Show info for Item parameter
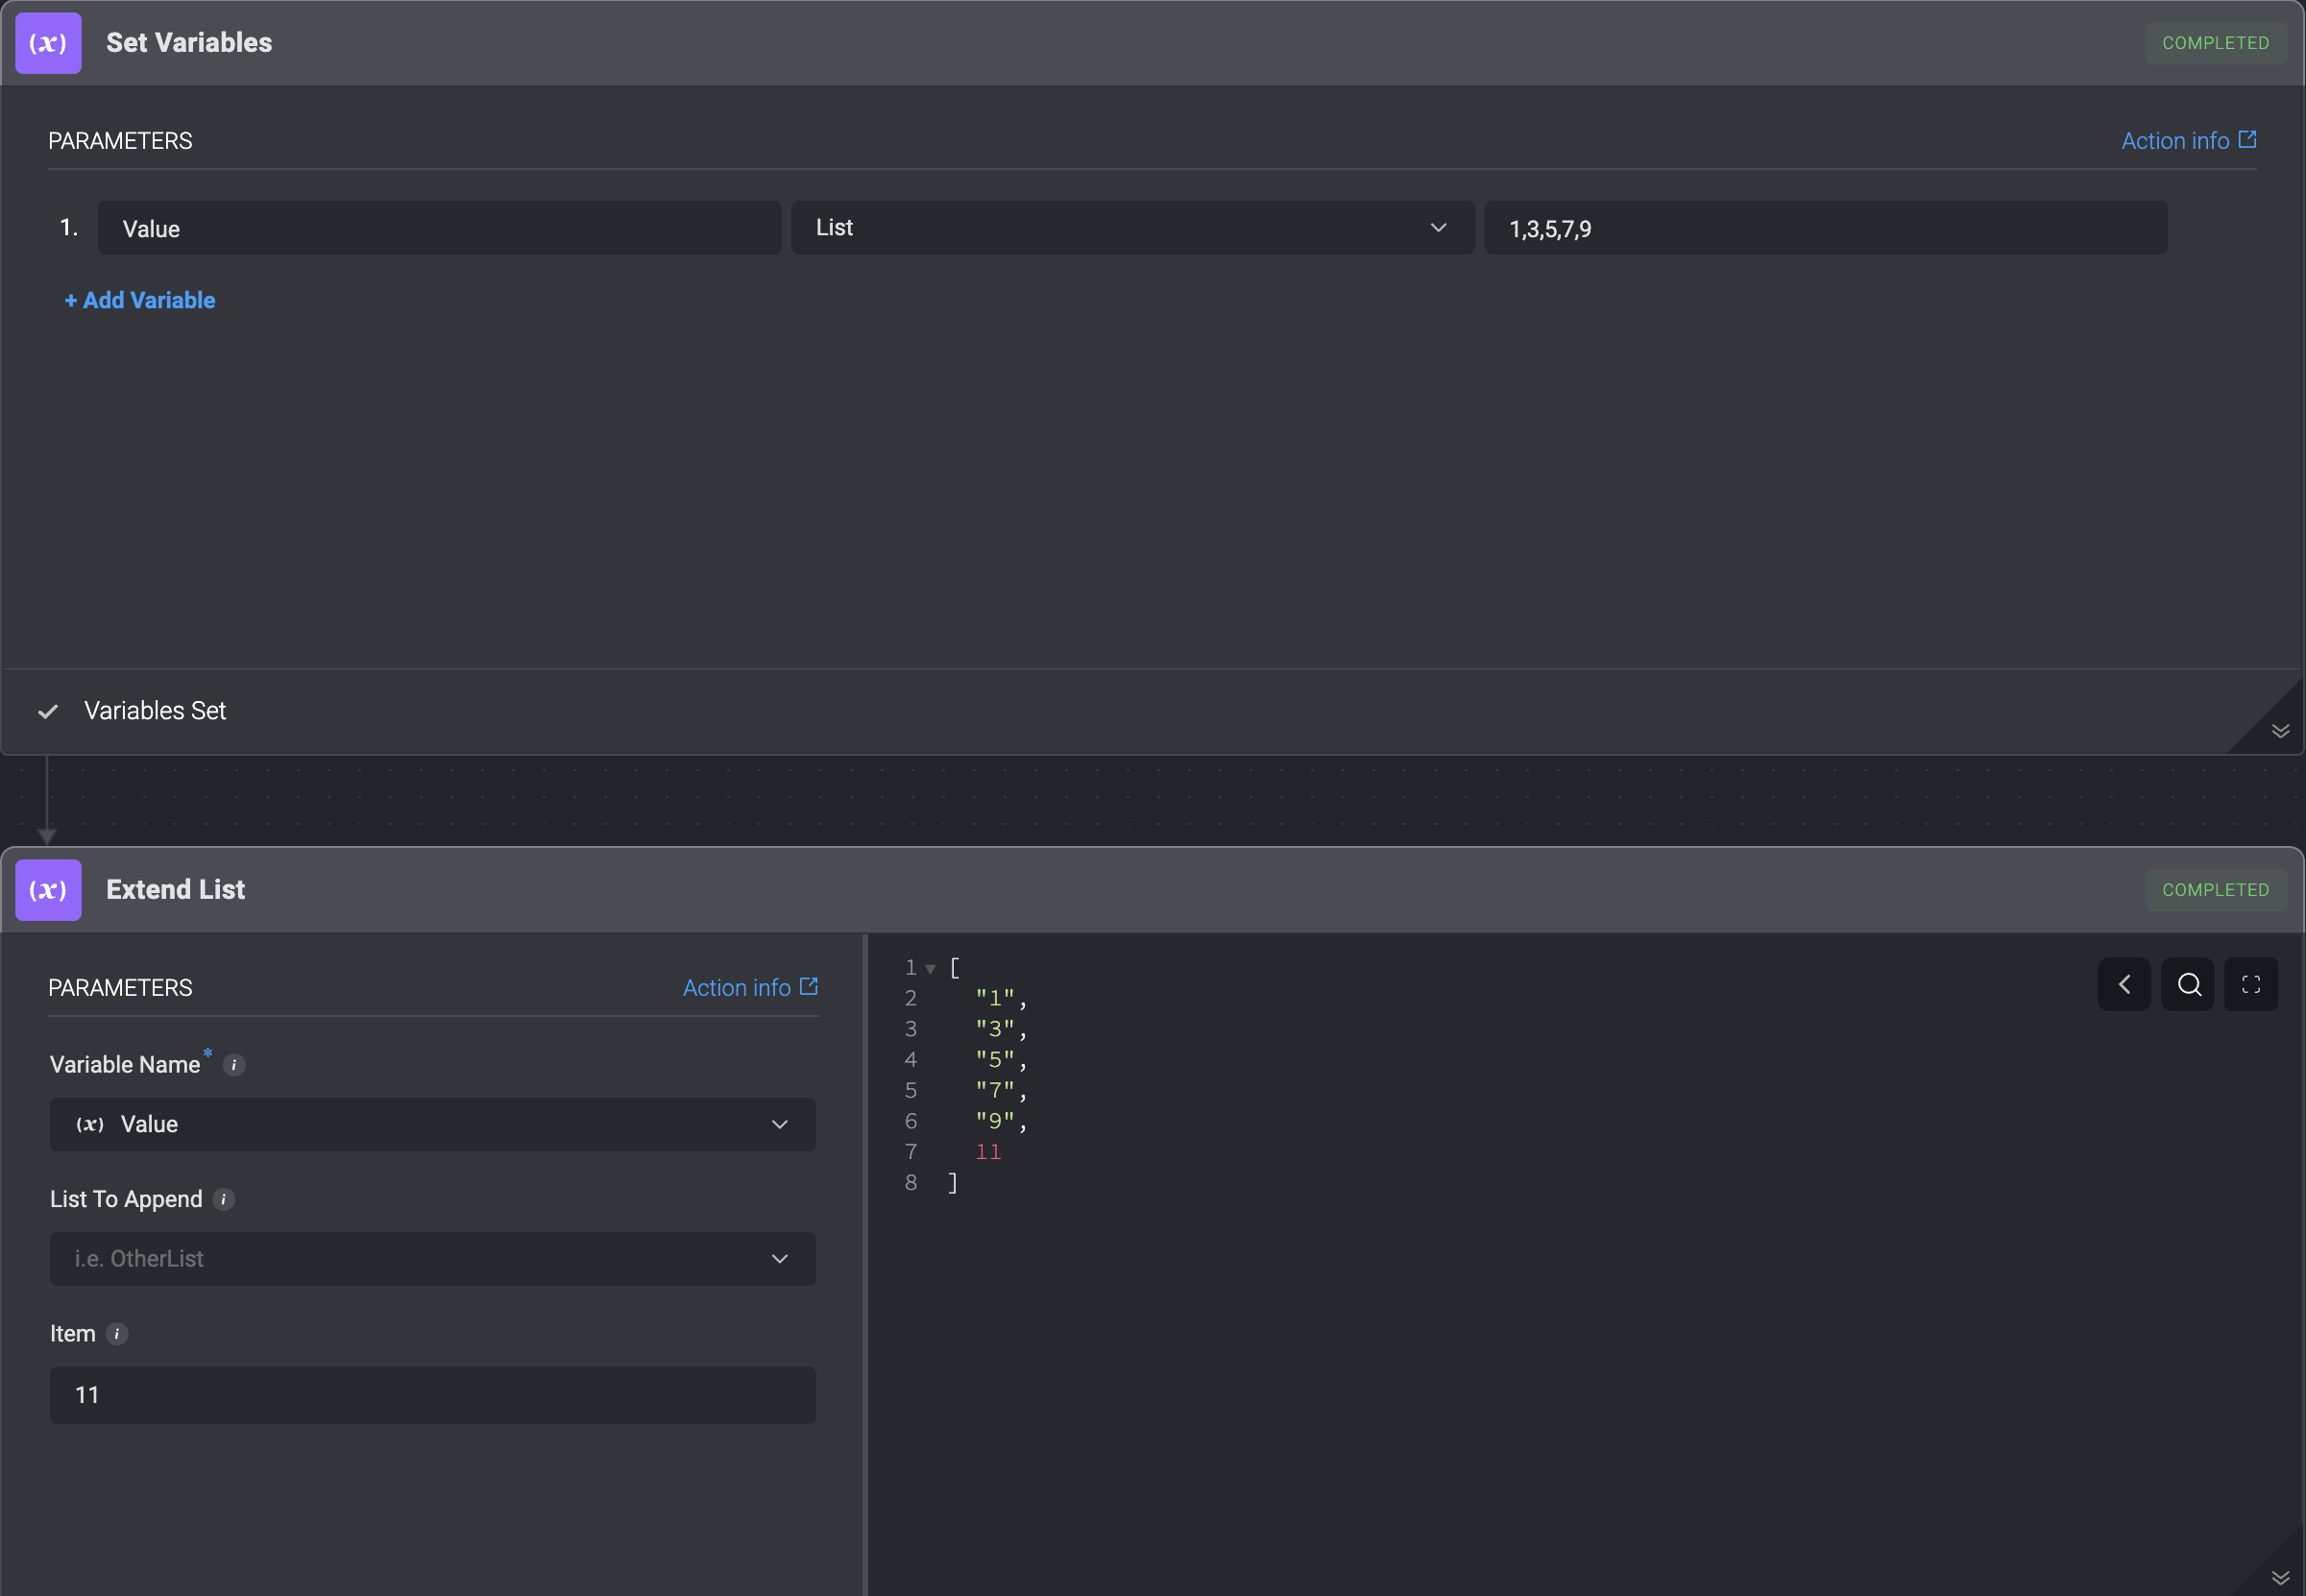 click(117, 1334)
